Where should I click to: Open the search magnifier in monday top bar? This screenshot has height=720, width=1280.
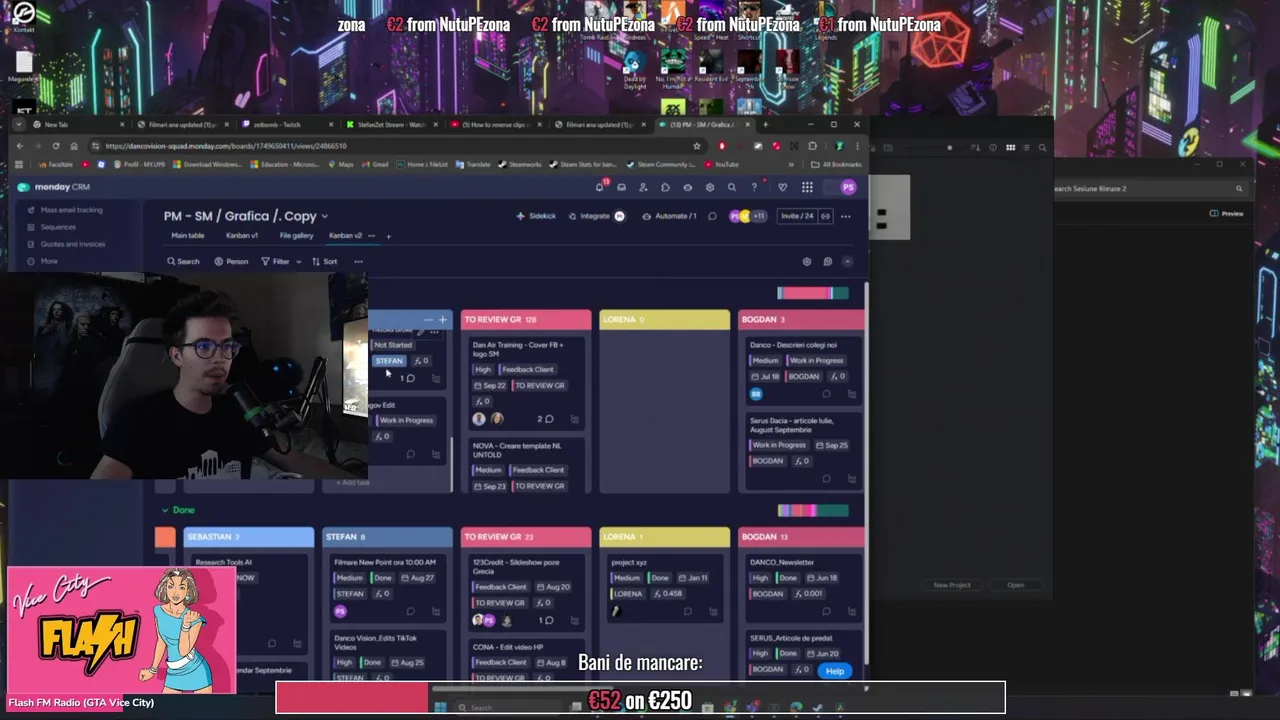click(x=732, y=187)
